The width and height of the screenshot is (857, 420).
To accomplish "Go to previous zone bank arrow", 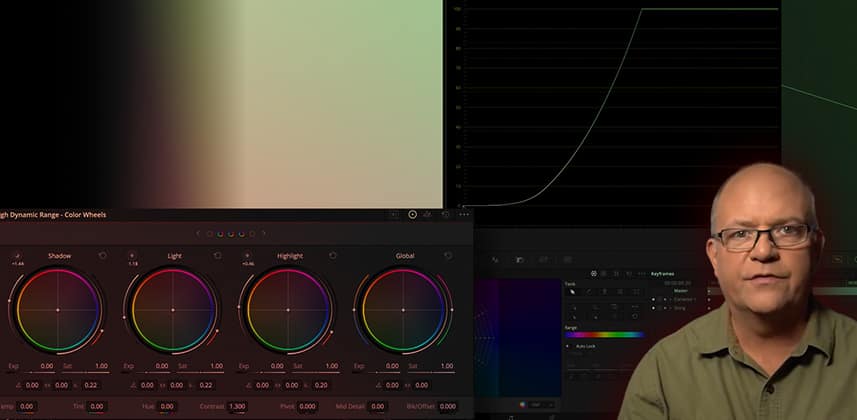I will click(198, 234).
